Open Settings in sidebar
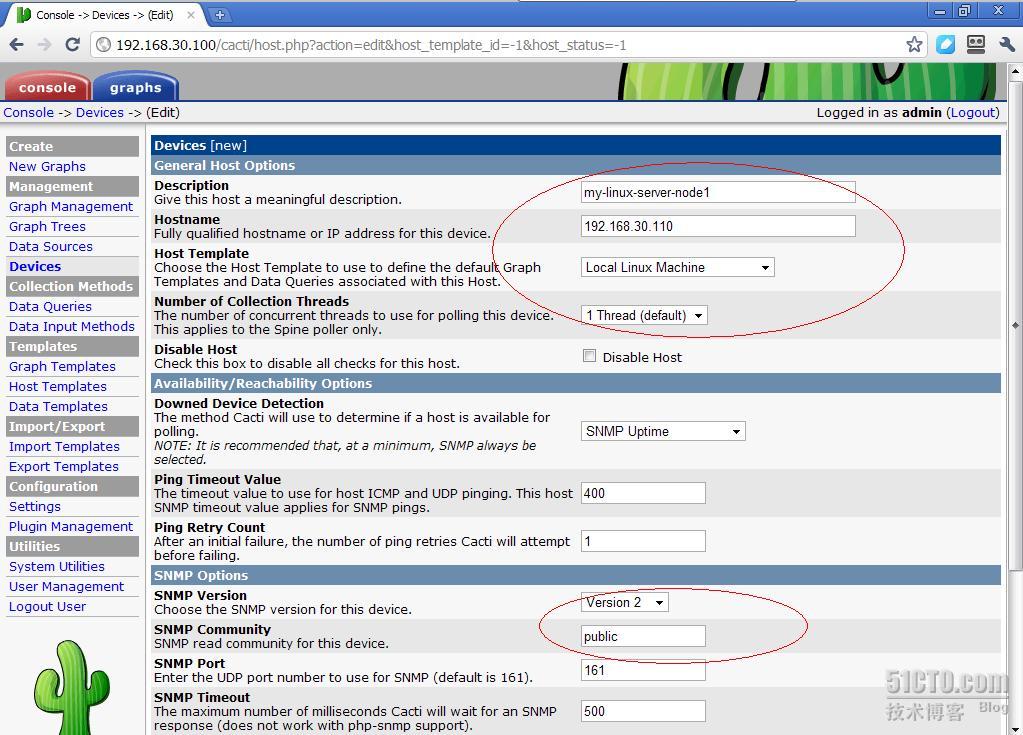 click(35, 506)
